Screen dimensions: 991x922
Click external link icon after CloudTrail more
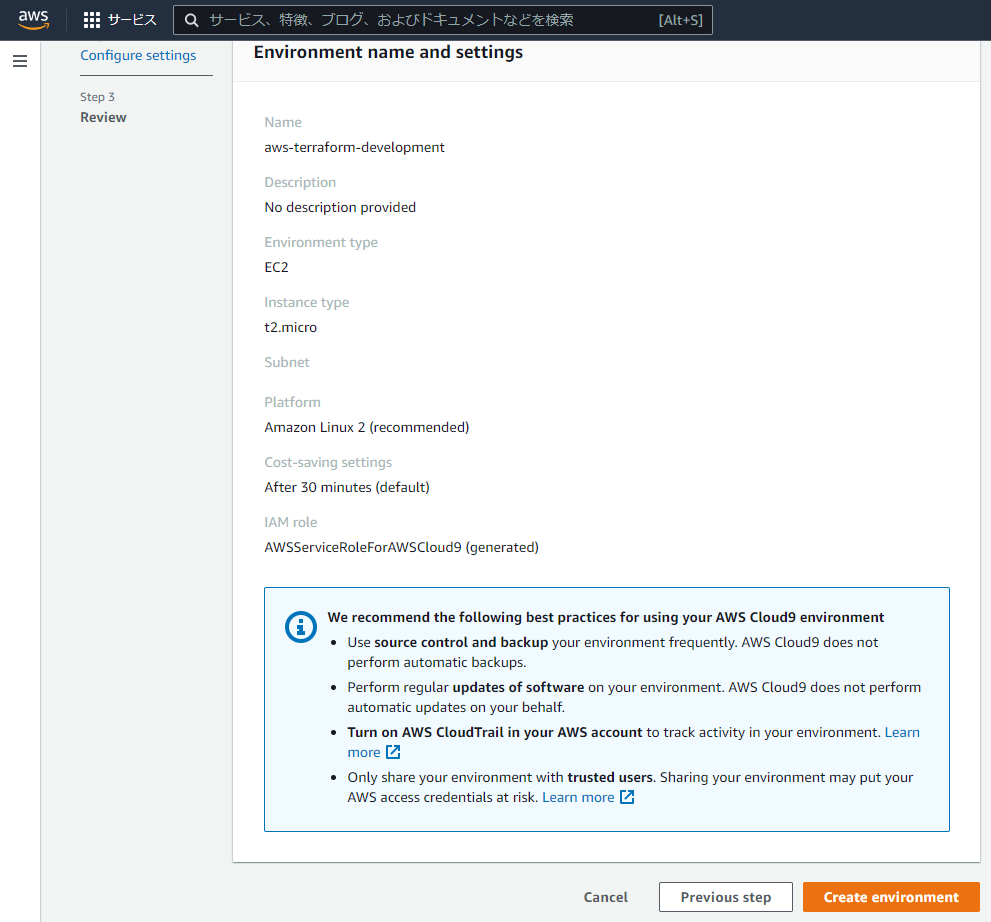pos(393,752)
